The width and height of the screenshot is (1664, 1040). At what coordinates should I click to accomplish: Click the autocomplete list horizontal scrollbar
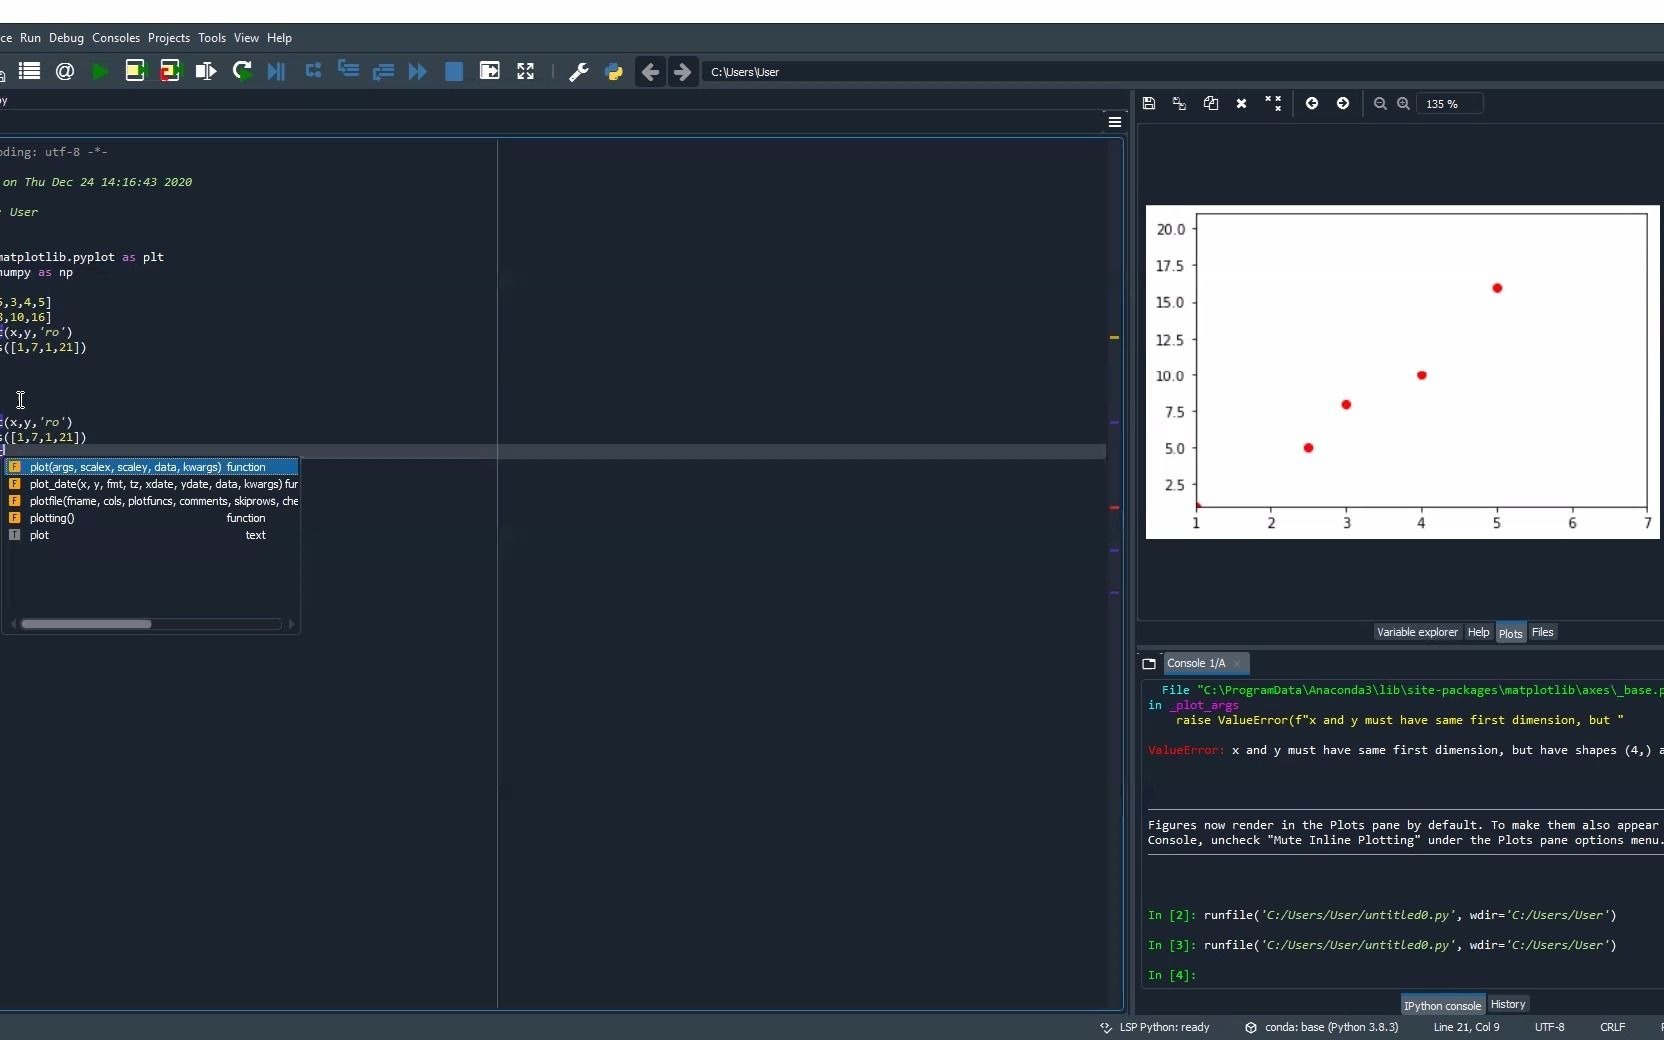(88, 624)
